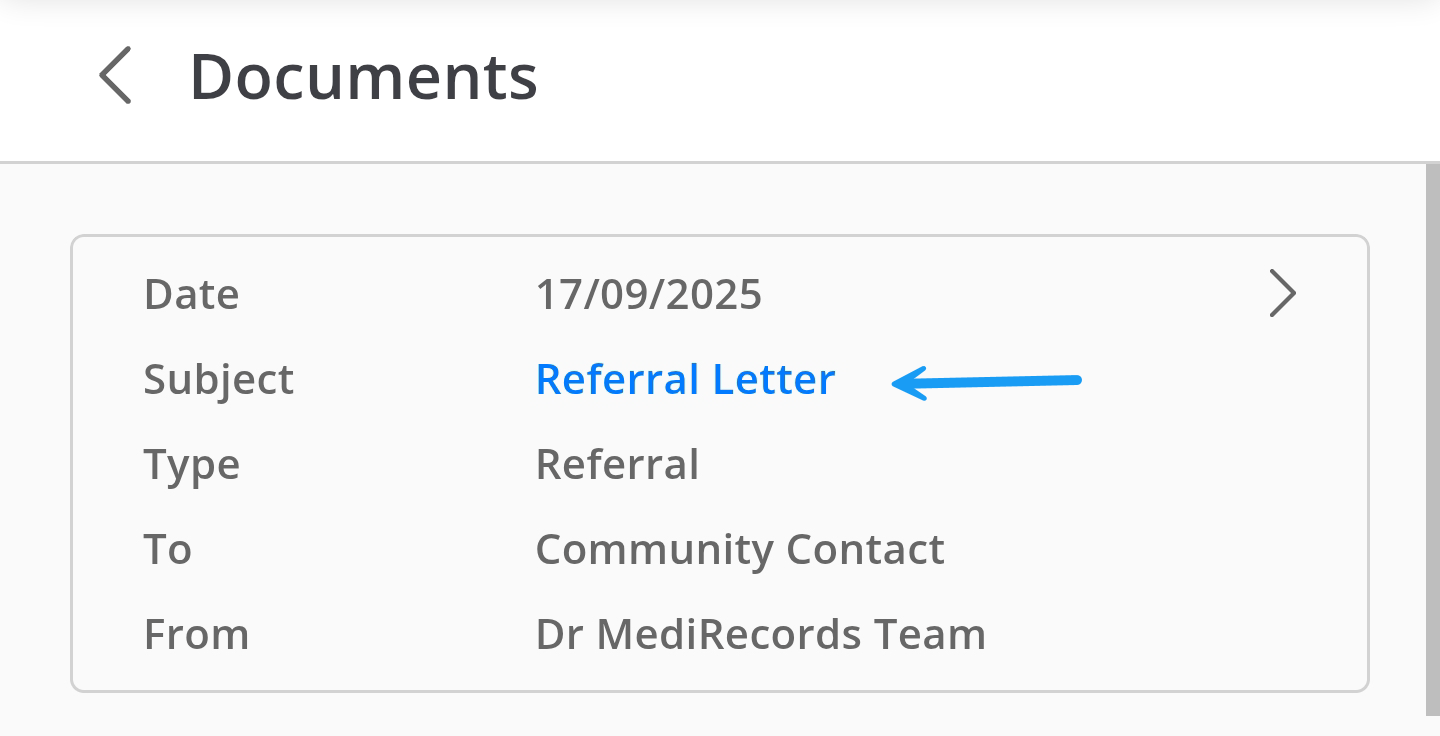Select the date value 17/09/2025
Image resolution: width=1440 pixels, height=736 pixels.
[648, 295]
